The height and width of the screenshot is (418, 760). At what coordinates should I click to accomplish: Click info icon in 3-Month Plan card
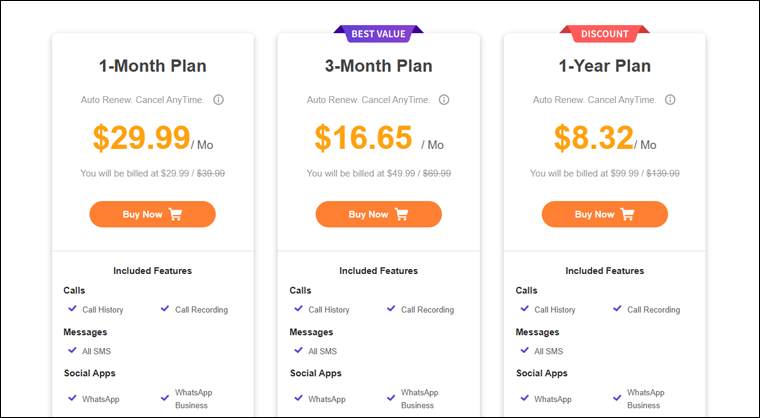click(444, 100)
